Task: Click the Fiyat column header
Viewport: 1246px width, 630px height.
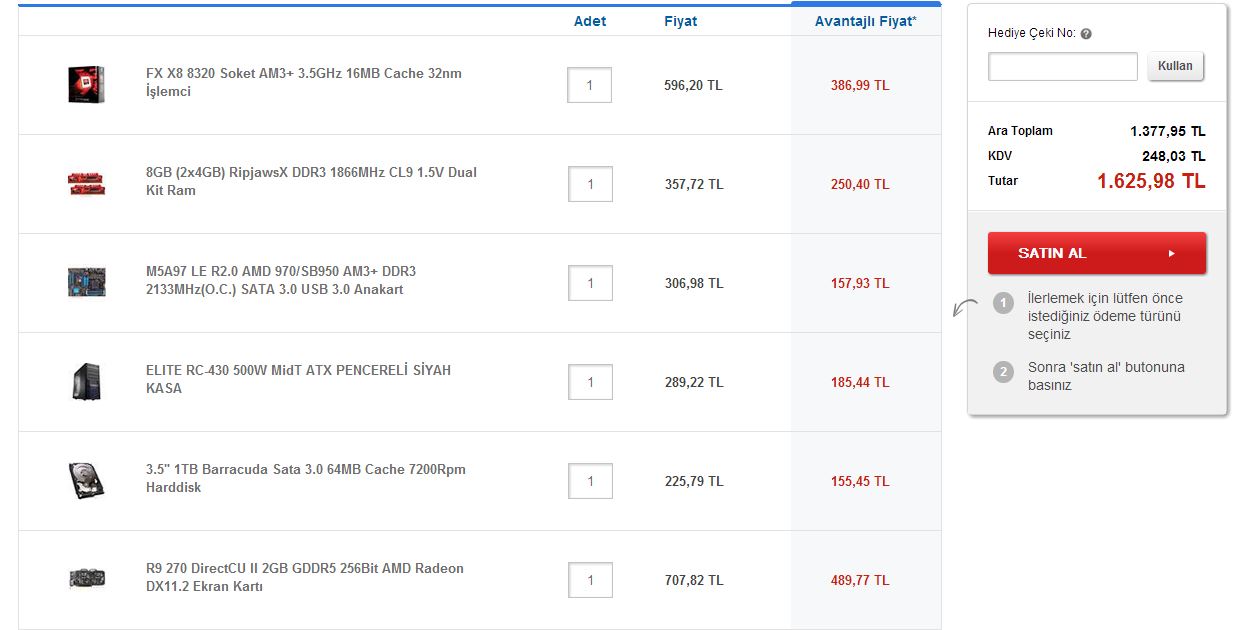Action: coord(681,21)
